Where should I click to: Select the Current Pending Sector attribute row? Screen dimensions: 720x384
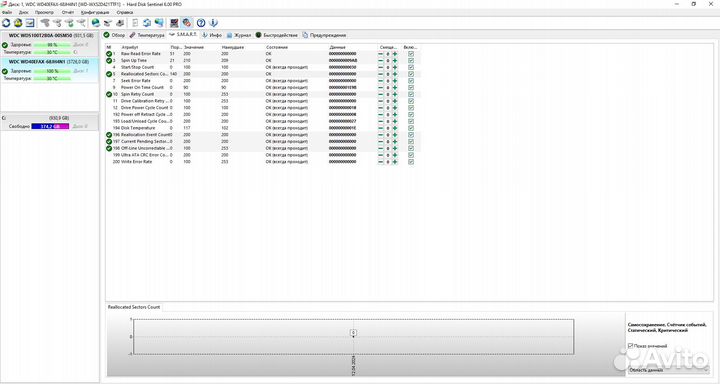pos(262,141)
